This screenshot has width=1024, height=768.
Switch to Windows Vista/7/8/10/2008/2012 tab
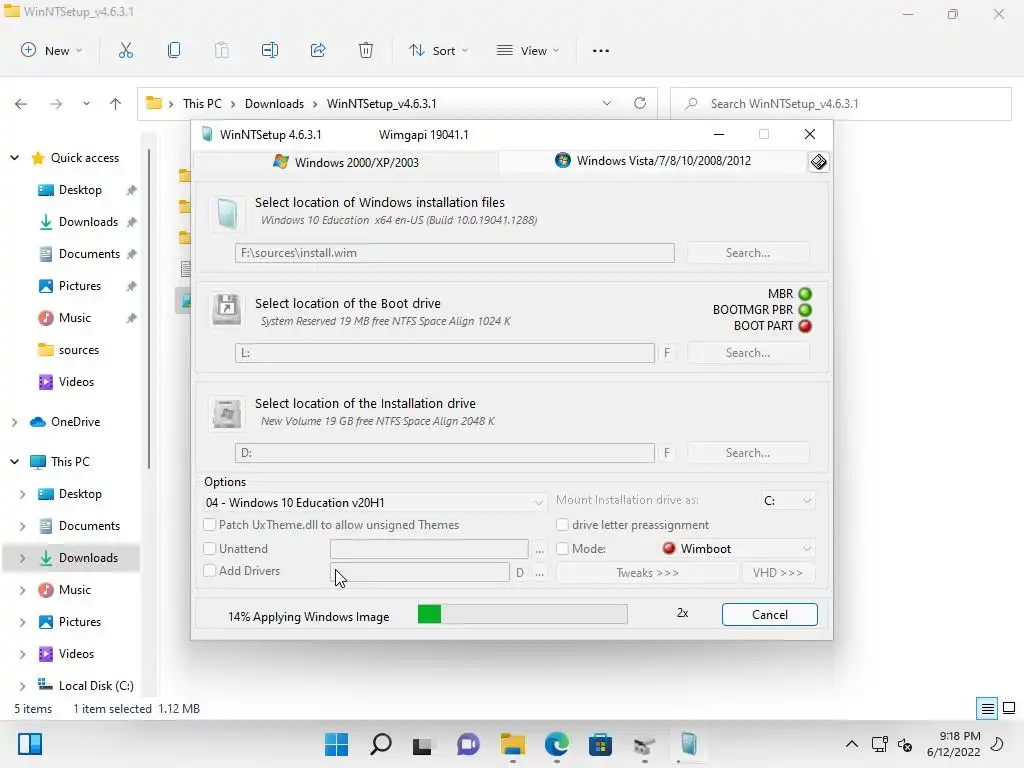[x=653, y=161]
